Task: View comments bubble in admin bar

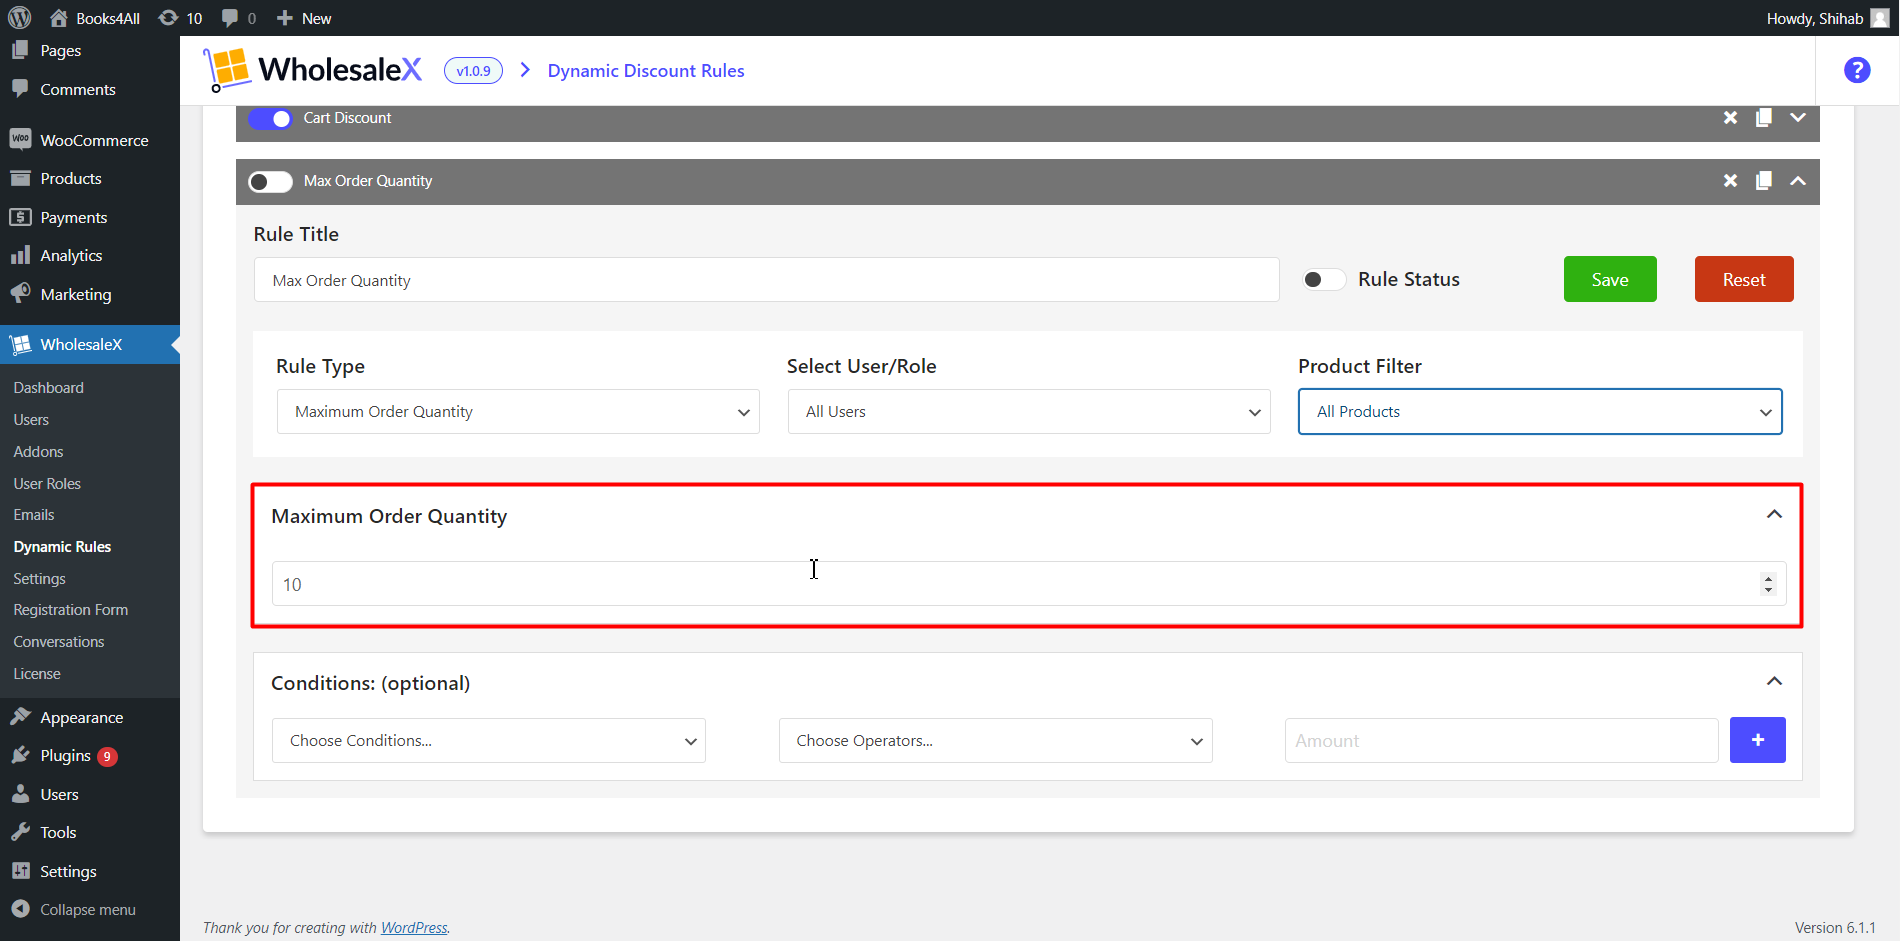Action: (x=239, y=18)
